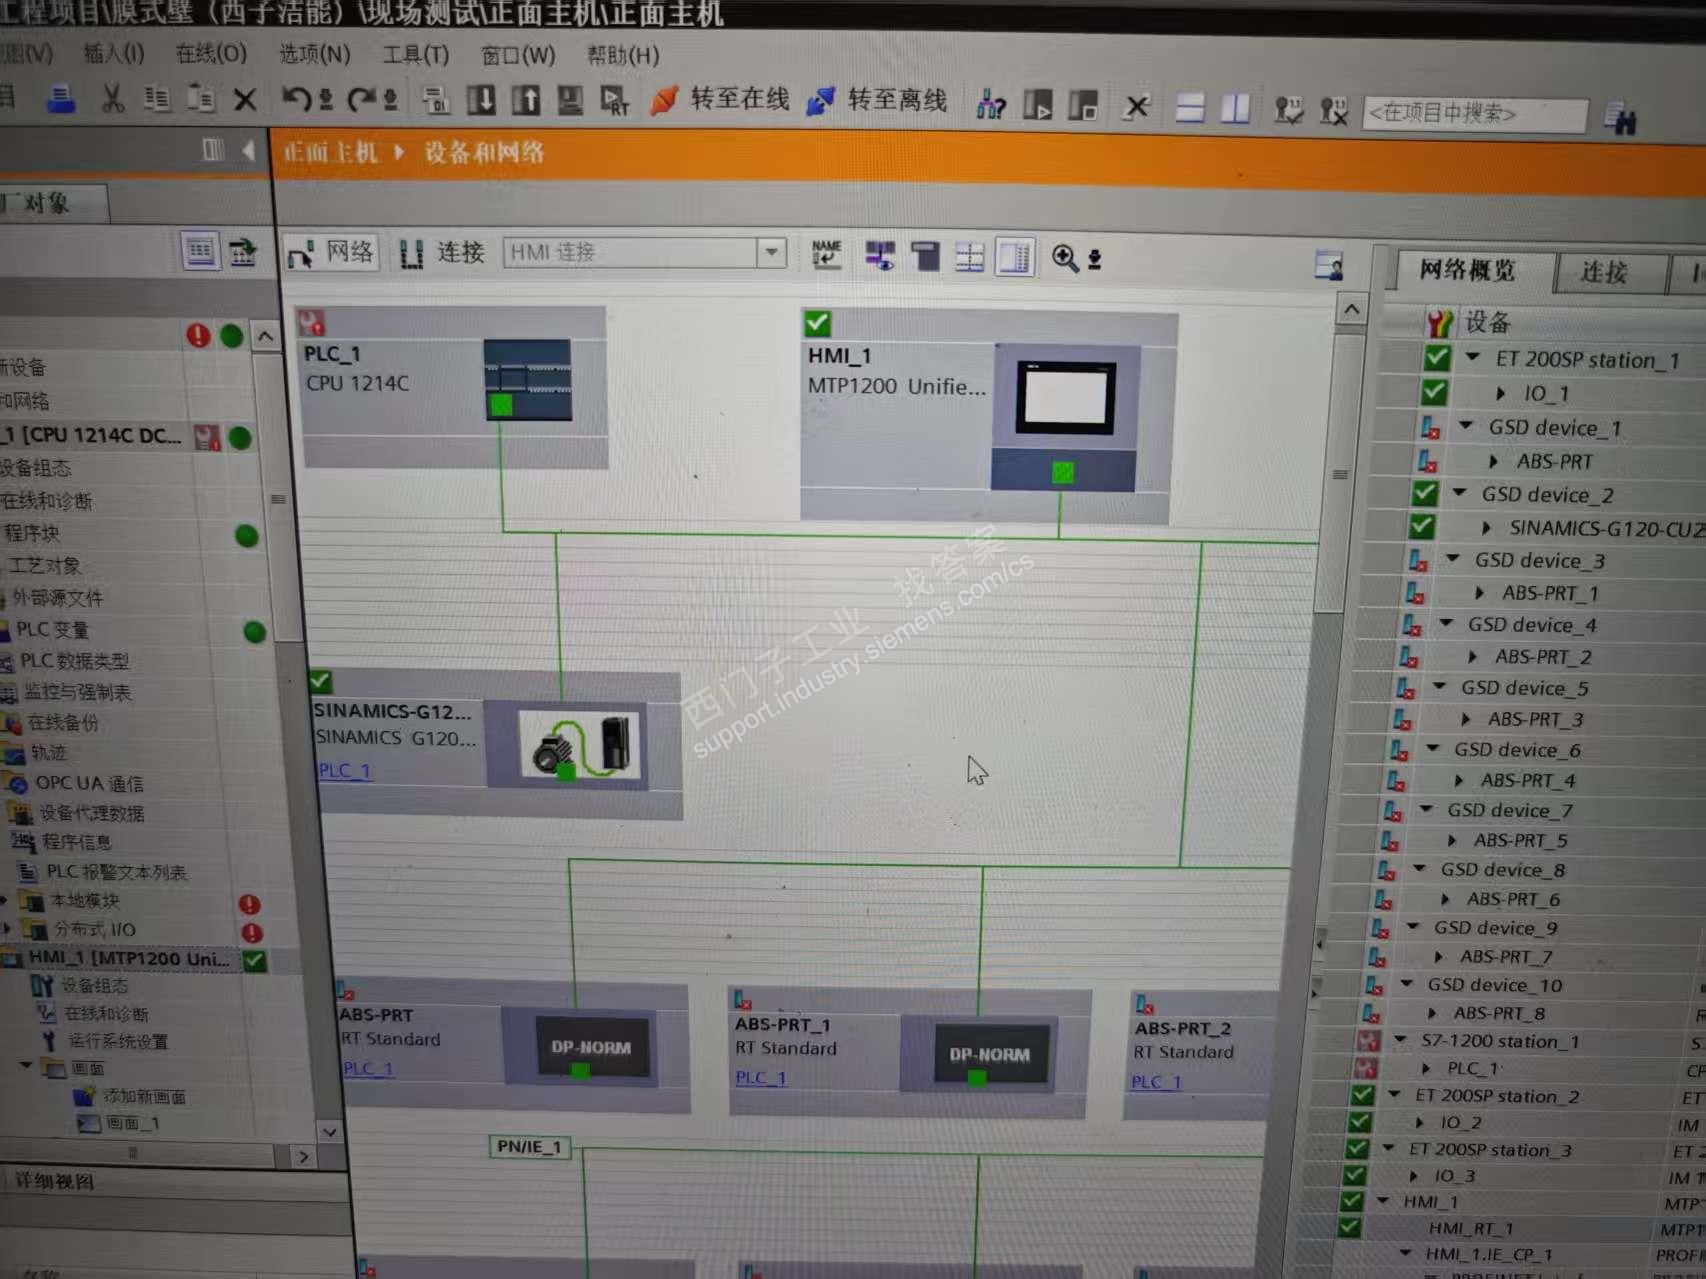Image resolution: width=1706 pixels, height=1279 pixels.
Task: Click the Start simulation icon
Action: (x=570, y=100)
